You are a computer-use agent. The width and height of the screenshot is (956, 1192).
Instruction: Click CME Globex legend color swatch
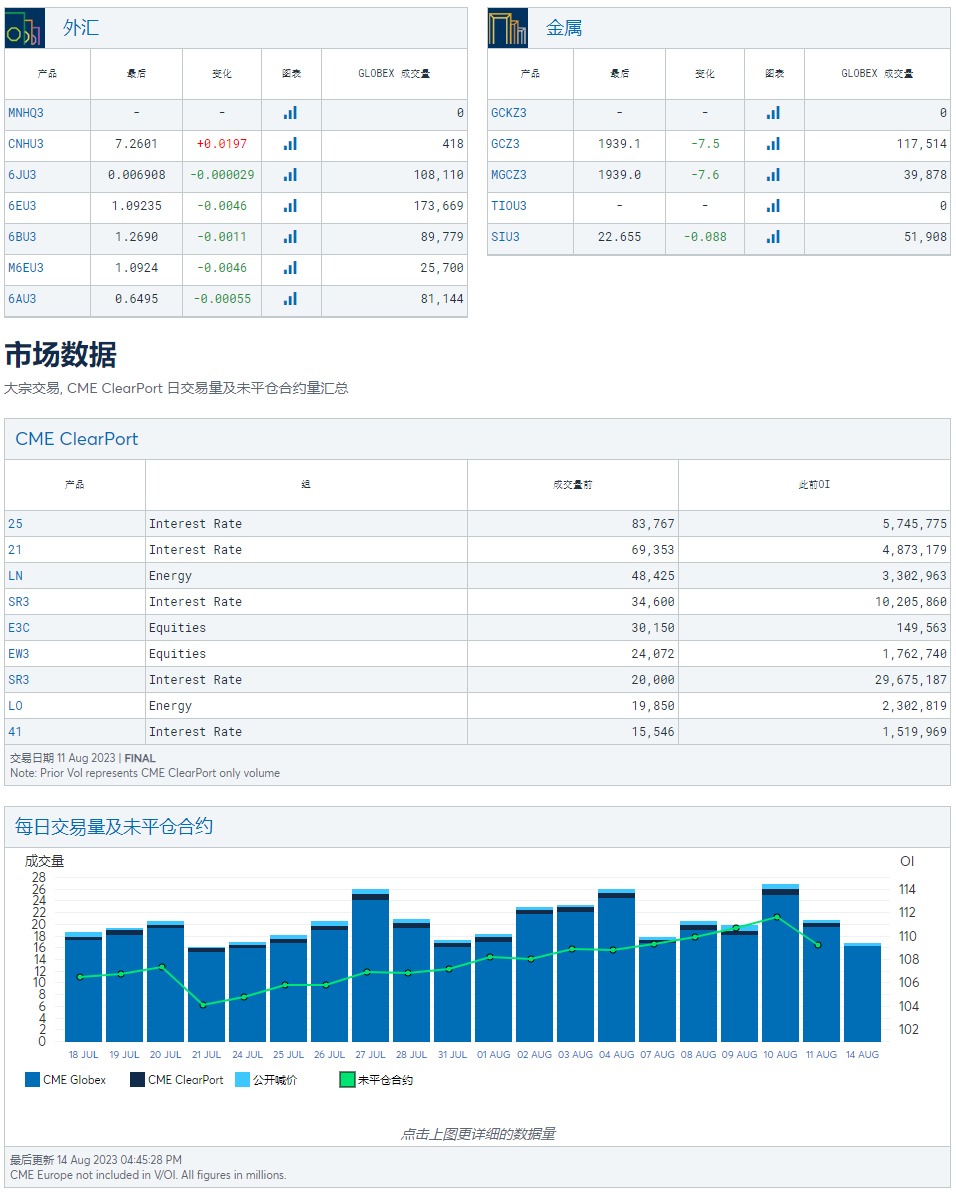32,1079
